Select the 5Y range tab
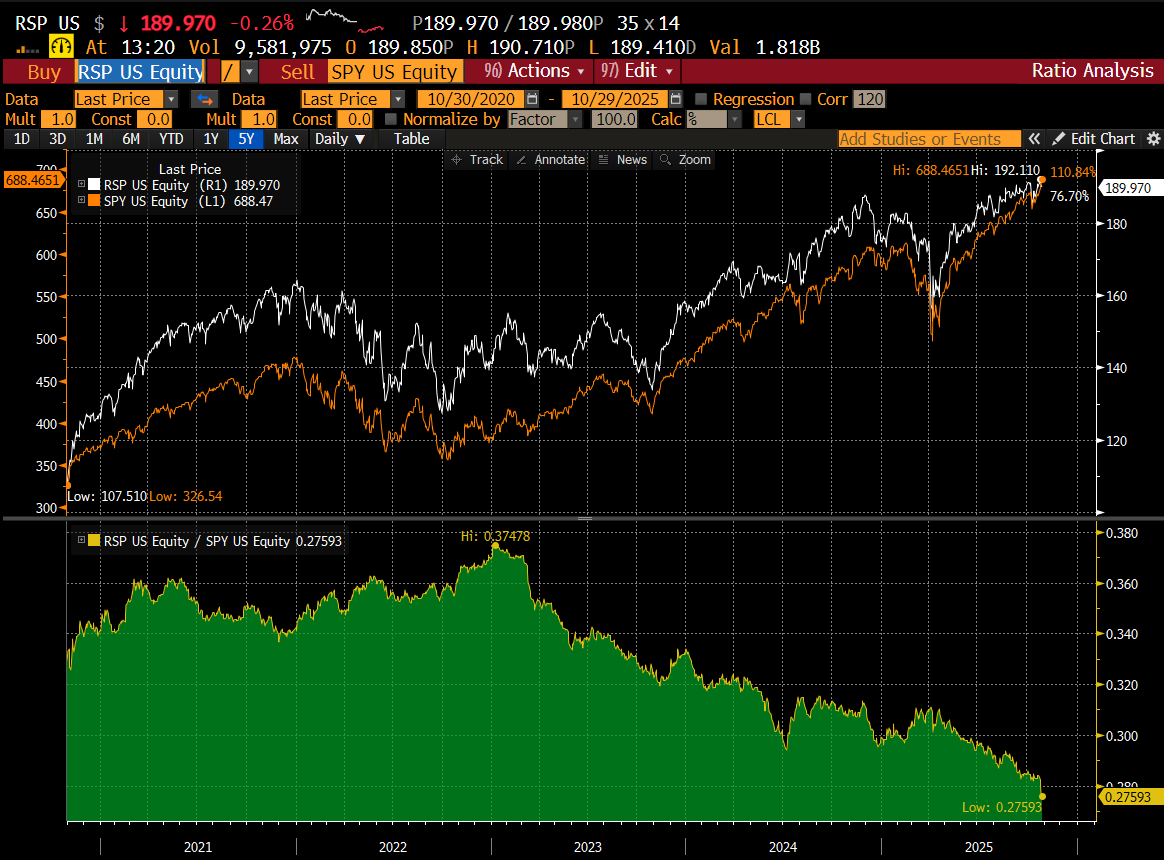This screenshot has width=1164, height=860. point(246,139)
